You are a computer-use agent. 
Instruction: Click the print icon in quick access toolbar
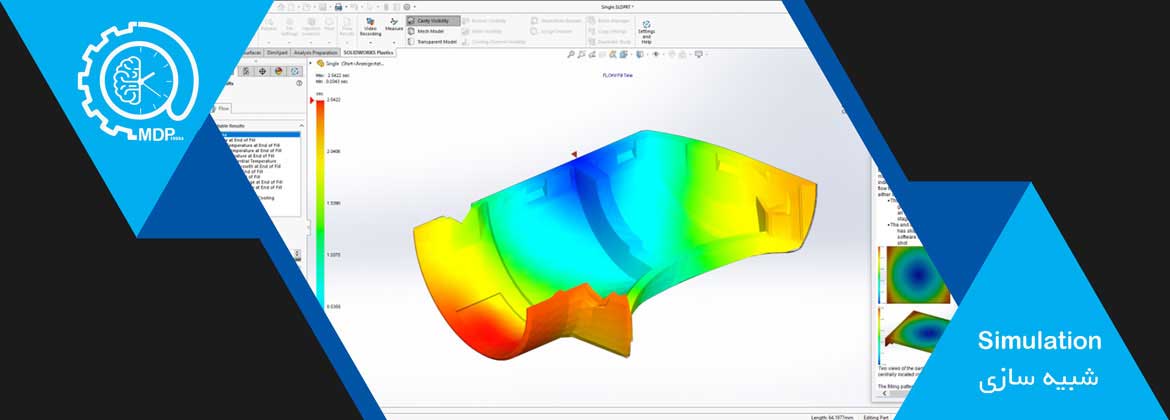(x=339, y=7)
